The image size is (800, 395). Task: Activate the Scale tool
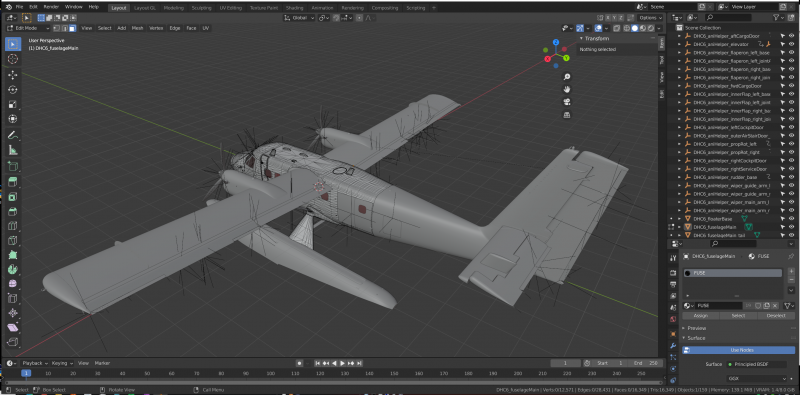pos(13,105)
